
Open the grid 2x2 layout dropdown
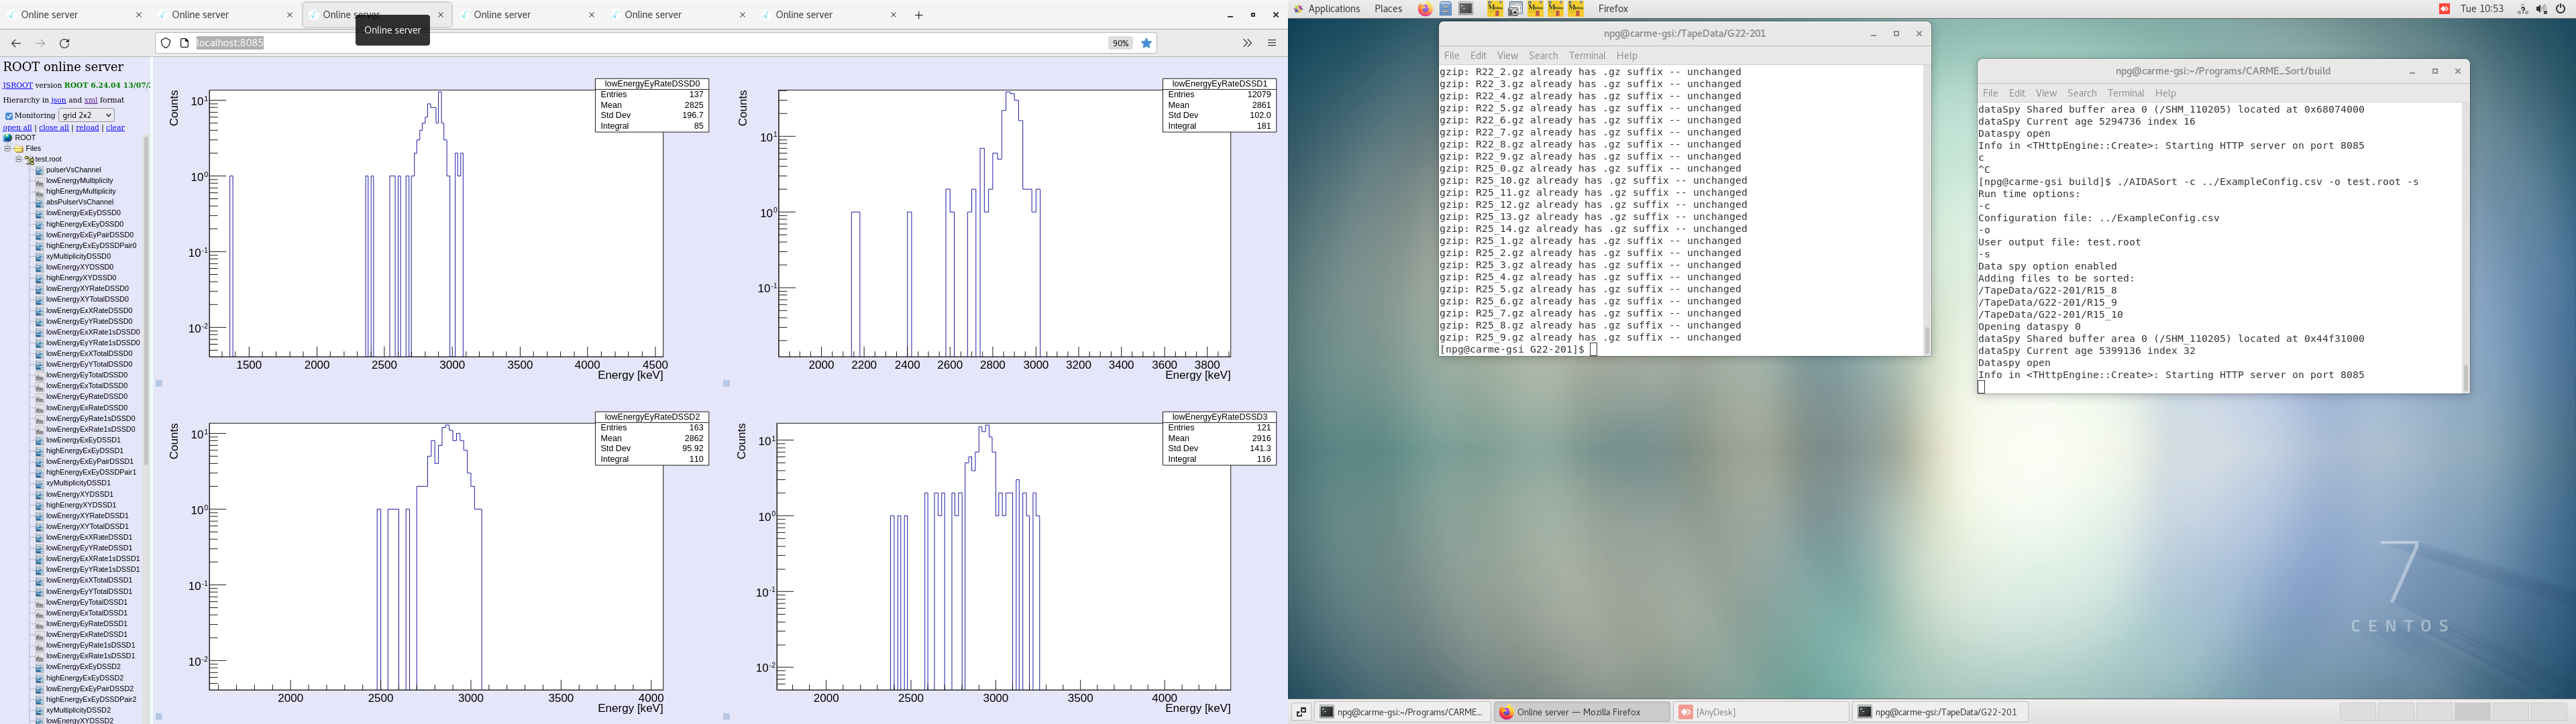point(86,115)
